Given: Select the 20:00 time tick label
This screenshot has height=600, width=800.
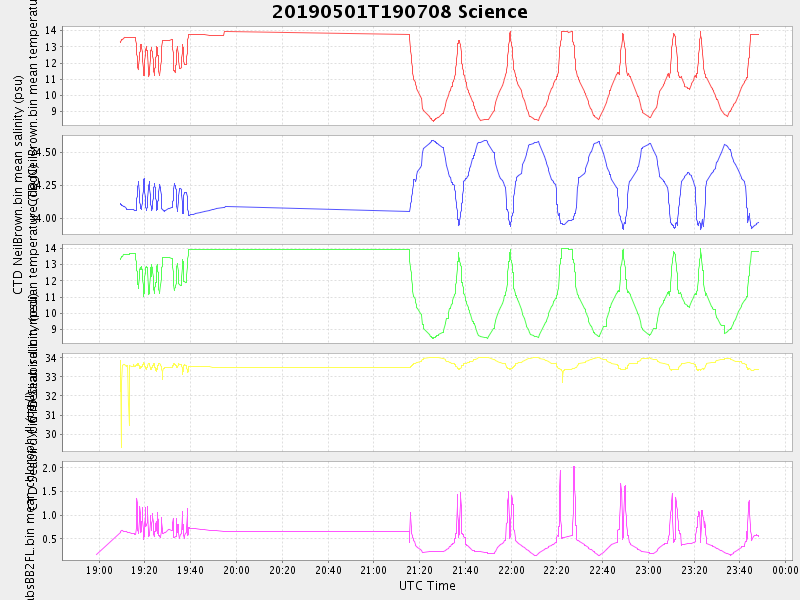Looking at the screenshot, I should pos(236,570).
